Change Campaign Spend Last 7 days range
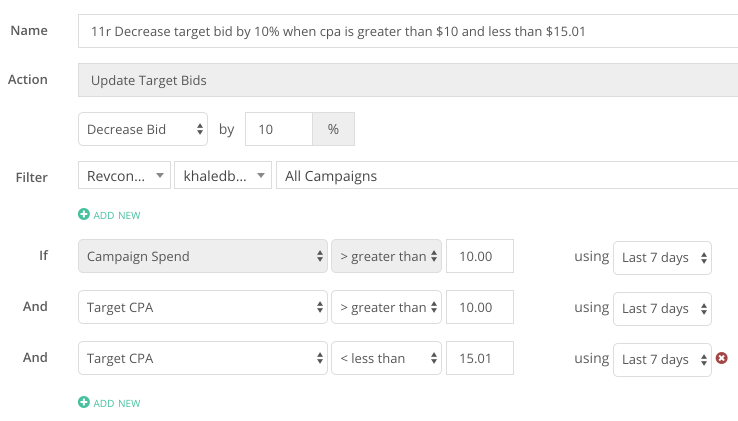The image size is (738, 421). point(662,258)
